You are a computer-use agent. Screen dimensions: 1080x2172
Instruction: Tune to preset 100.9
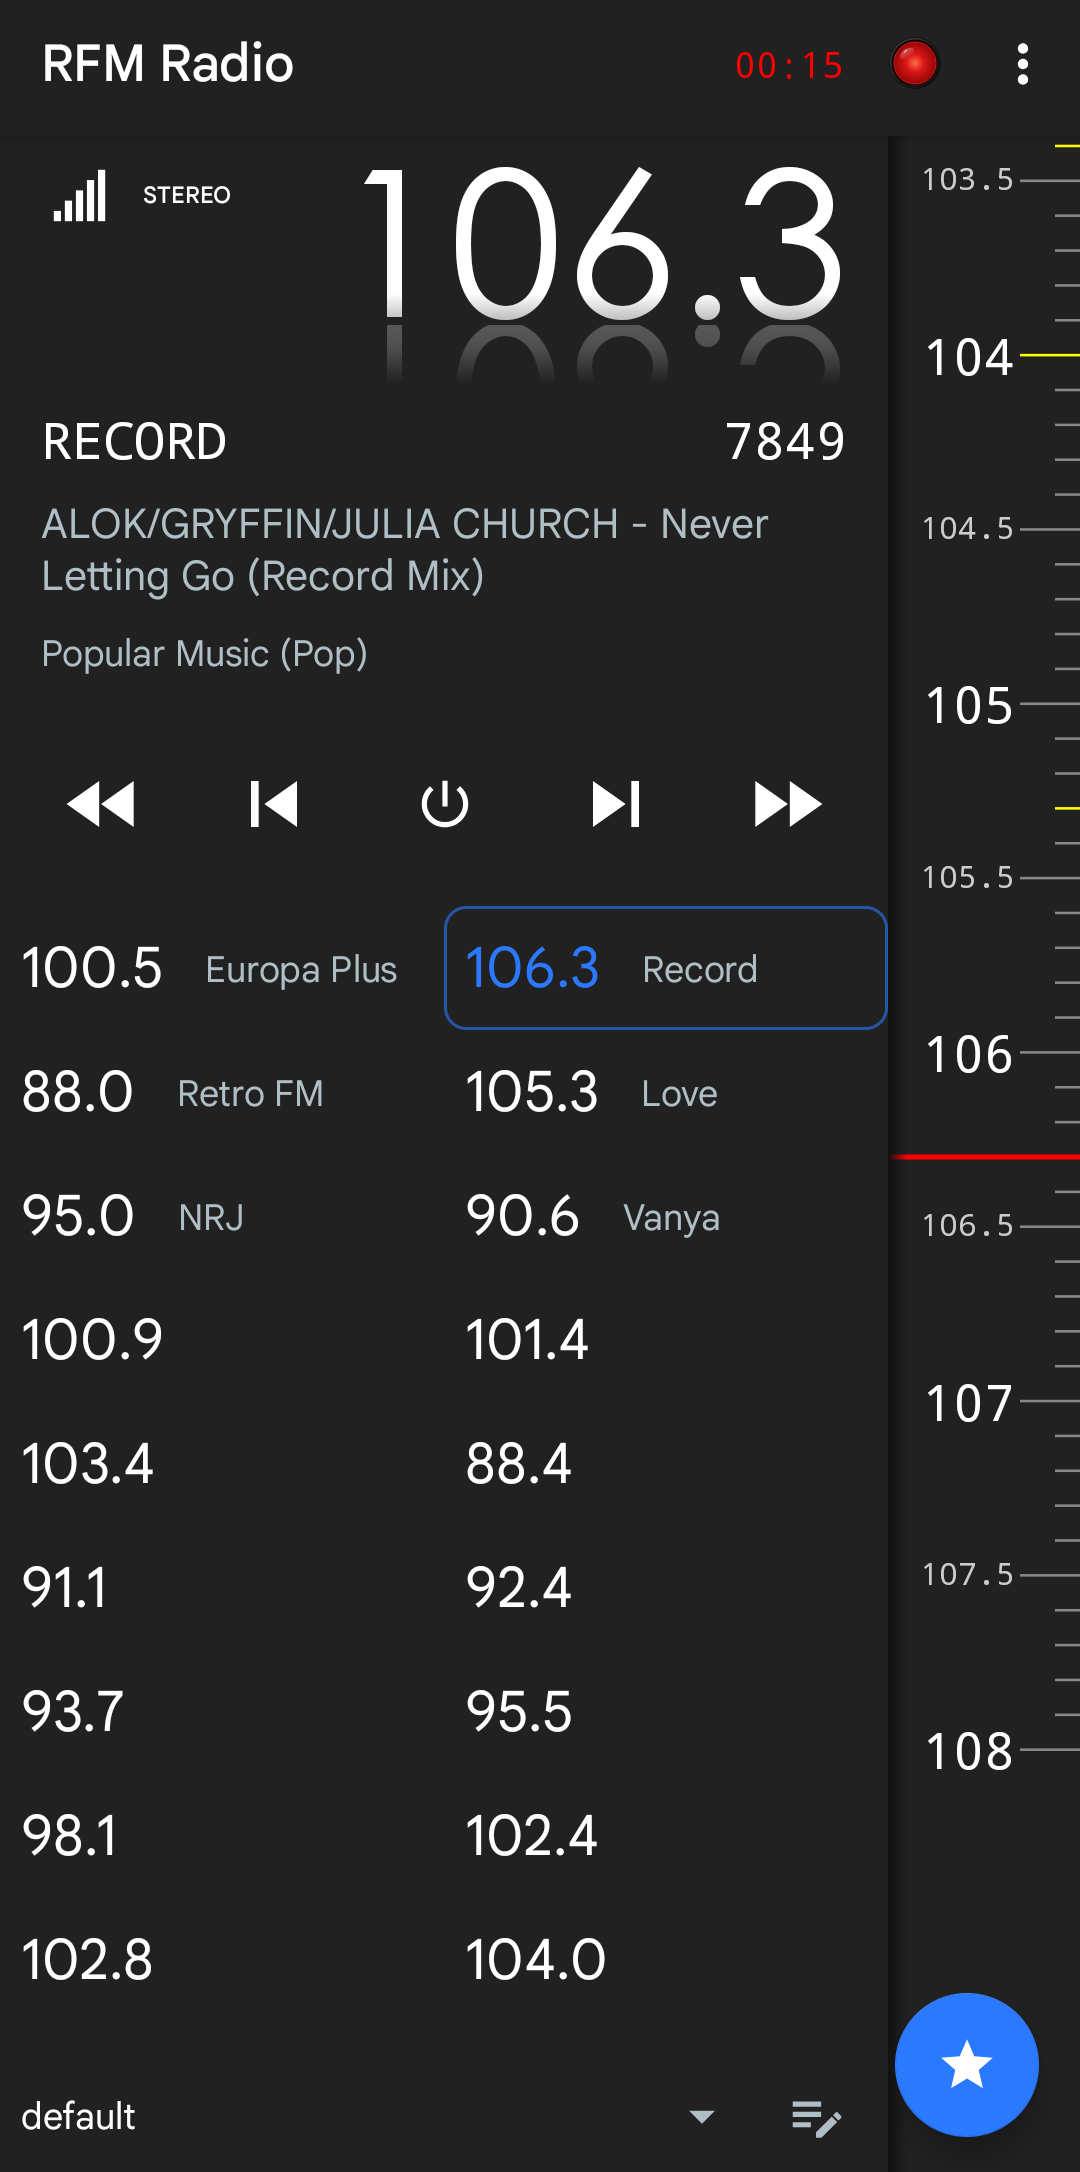coord(222,1340)
